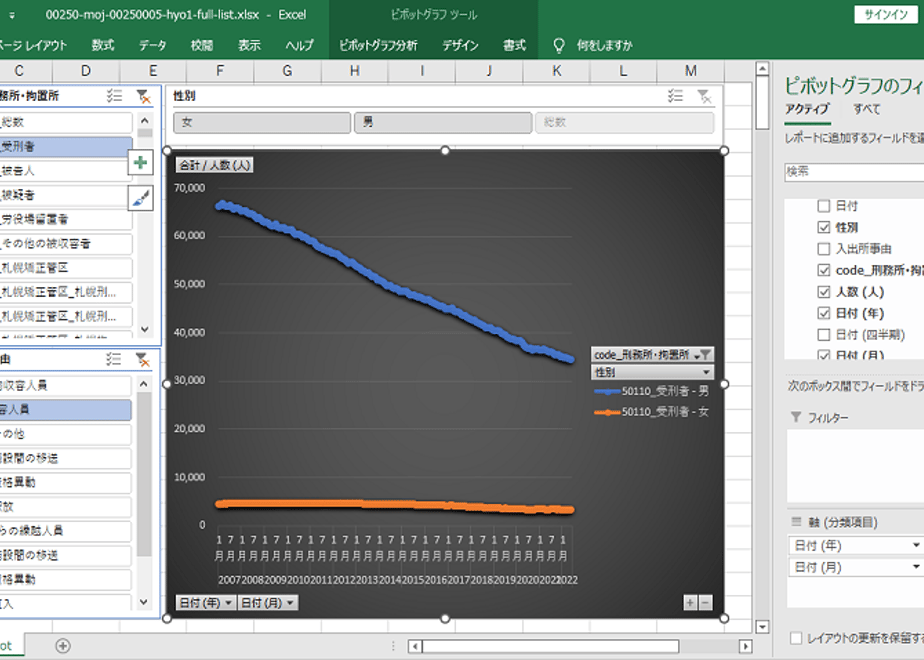The width and height of the screenshot is (924, 660).
Task: Click the clear filter icon in 性別 slicer
Action: click(704, 96)
